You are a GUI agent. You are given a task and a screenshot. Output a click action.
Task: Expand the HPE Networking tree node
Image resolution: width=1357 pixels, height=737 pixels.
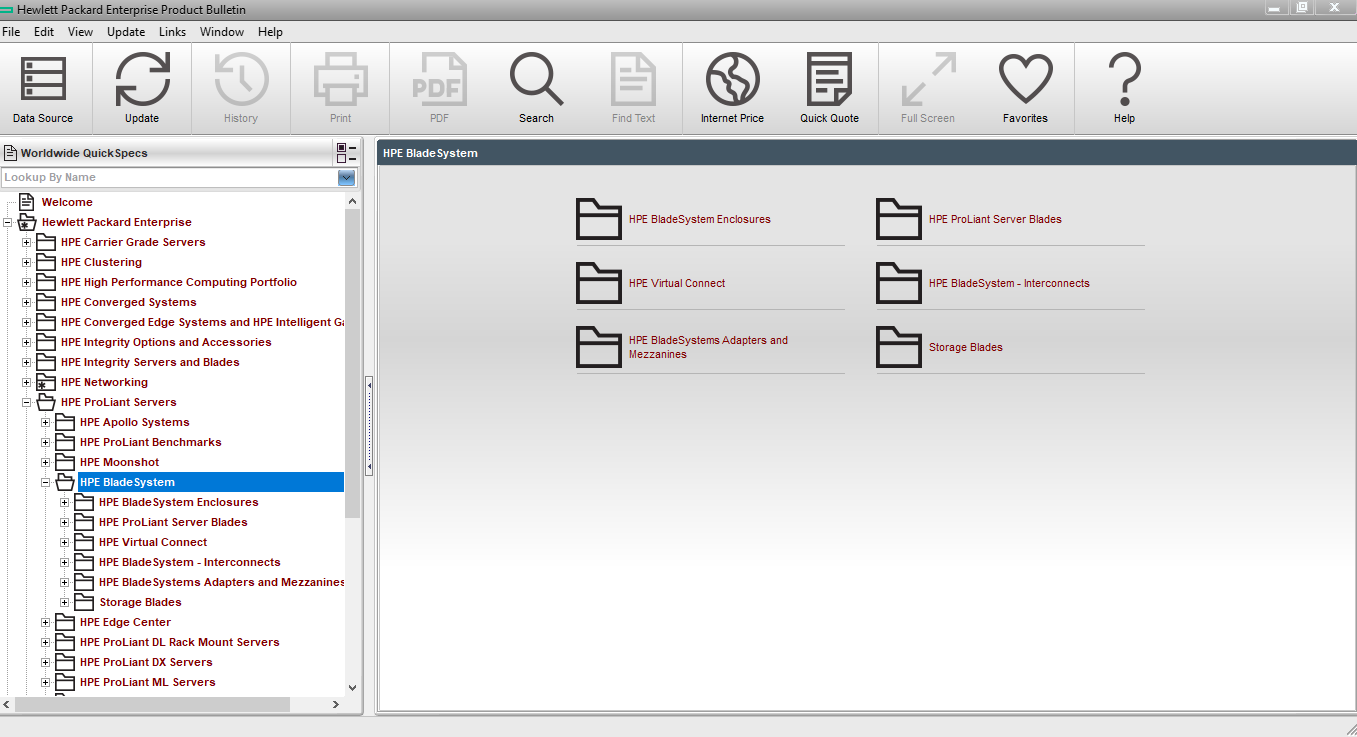tap(26, 382)
